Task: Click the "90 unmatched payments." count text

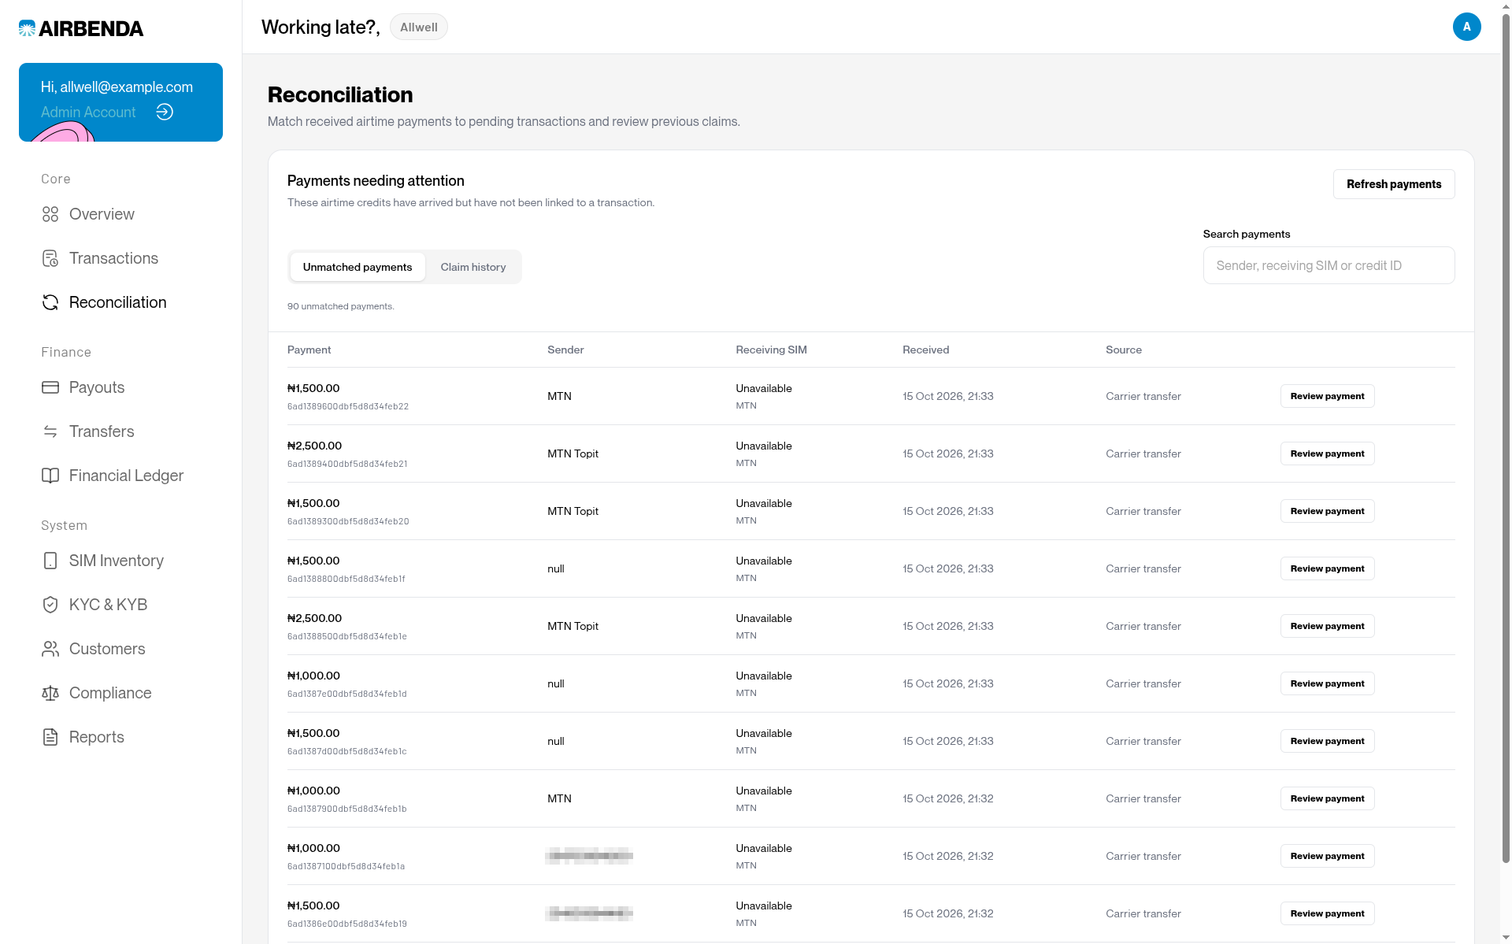Action: click(x=340, y=306)
